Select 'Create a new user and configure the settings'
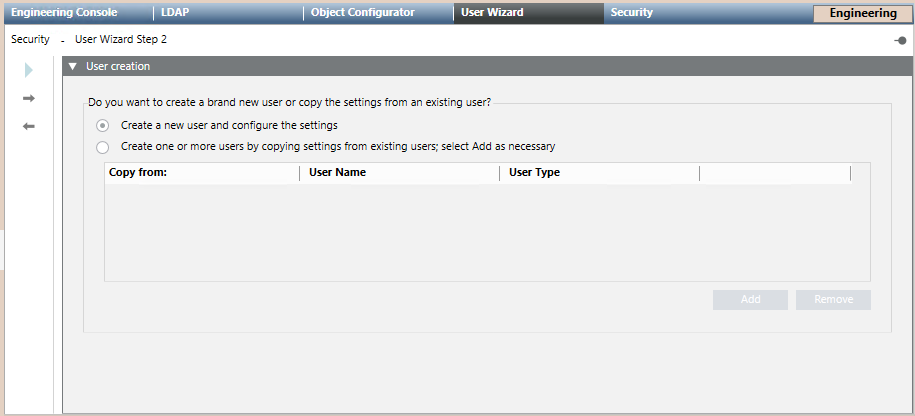 [x=103, y=126]
